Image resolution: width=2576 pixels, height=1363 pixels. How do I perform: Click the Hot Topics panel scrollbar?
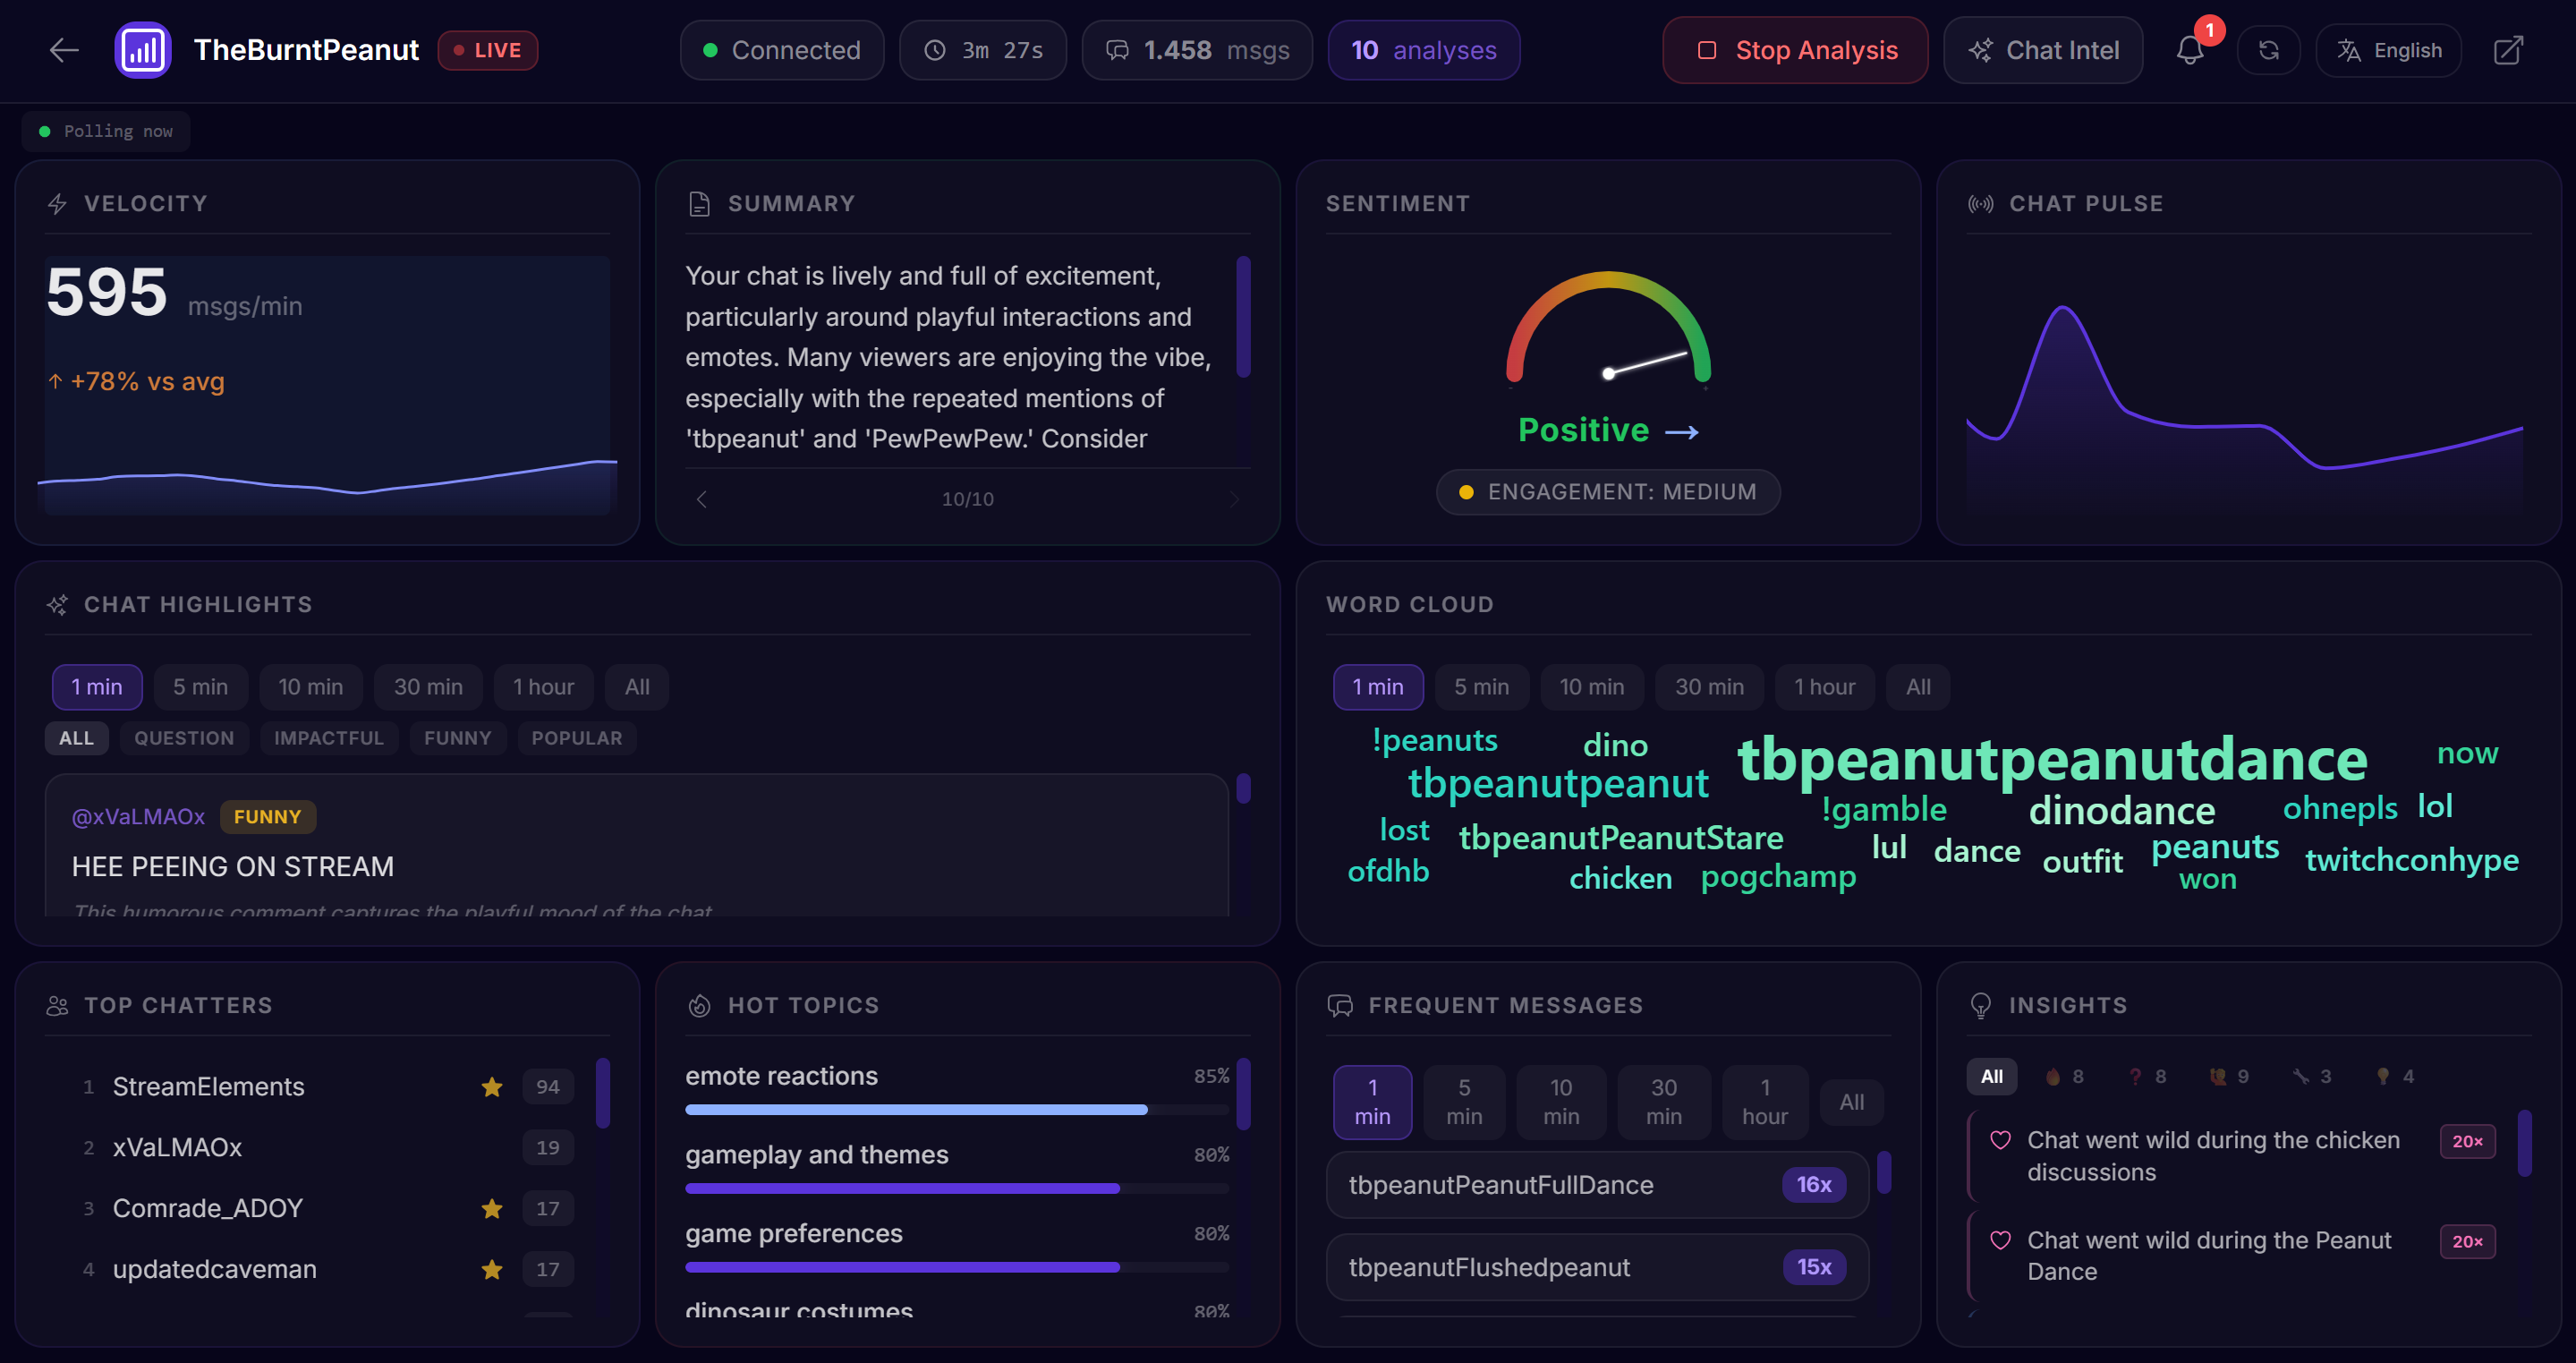click(x=1243, y=1095)
